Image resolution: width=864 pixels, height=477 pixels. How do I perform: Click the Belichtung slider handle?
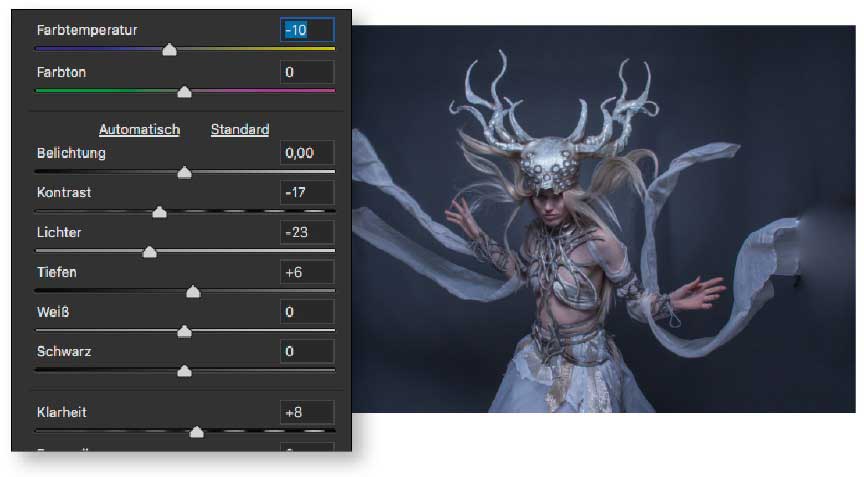pos(184,173)
